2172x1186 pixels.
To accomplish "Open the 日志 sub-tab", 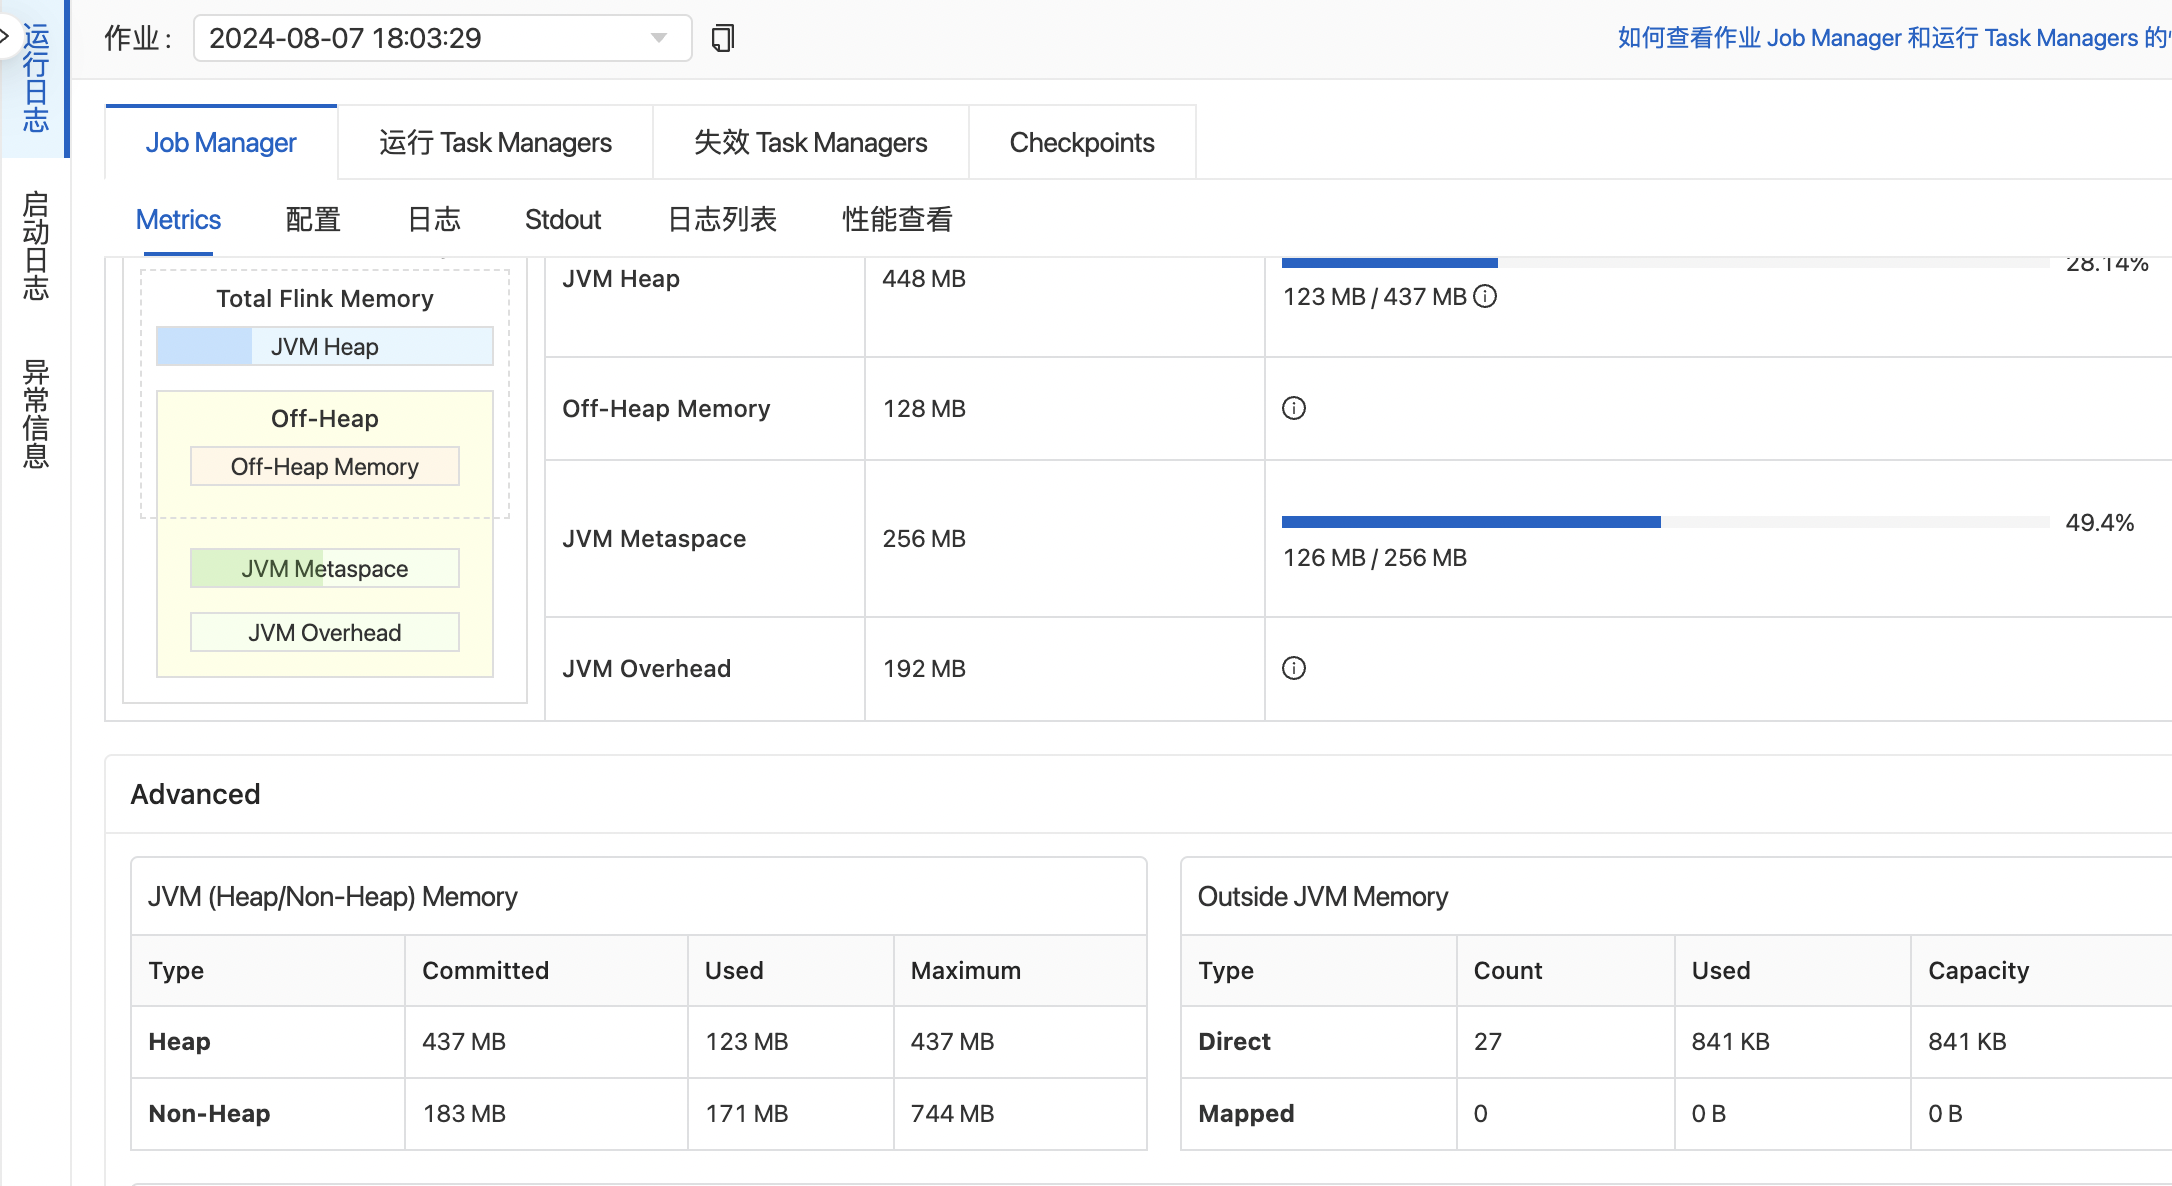I will (x=434, y=219).
